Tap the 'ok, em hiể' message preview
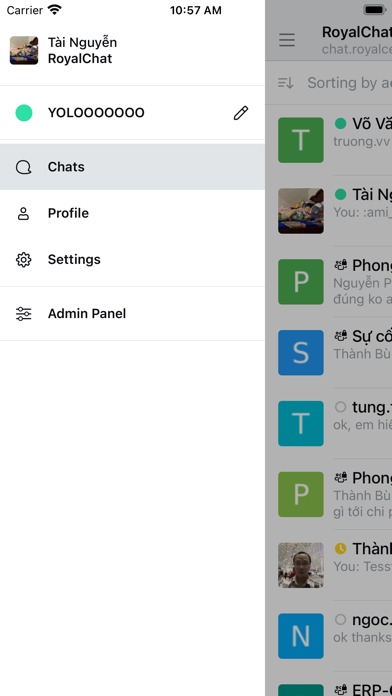 click(362, 425)
